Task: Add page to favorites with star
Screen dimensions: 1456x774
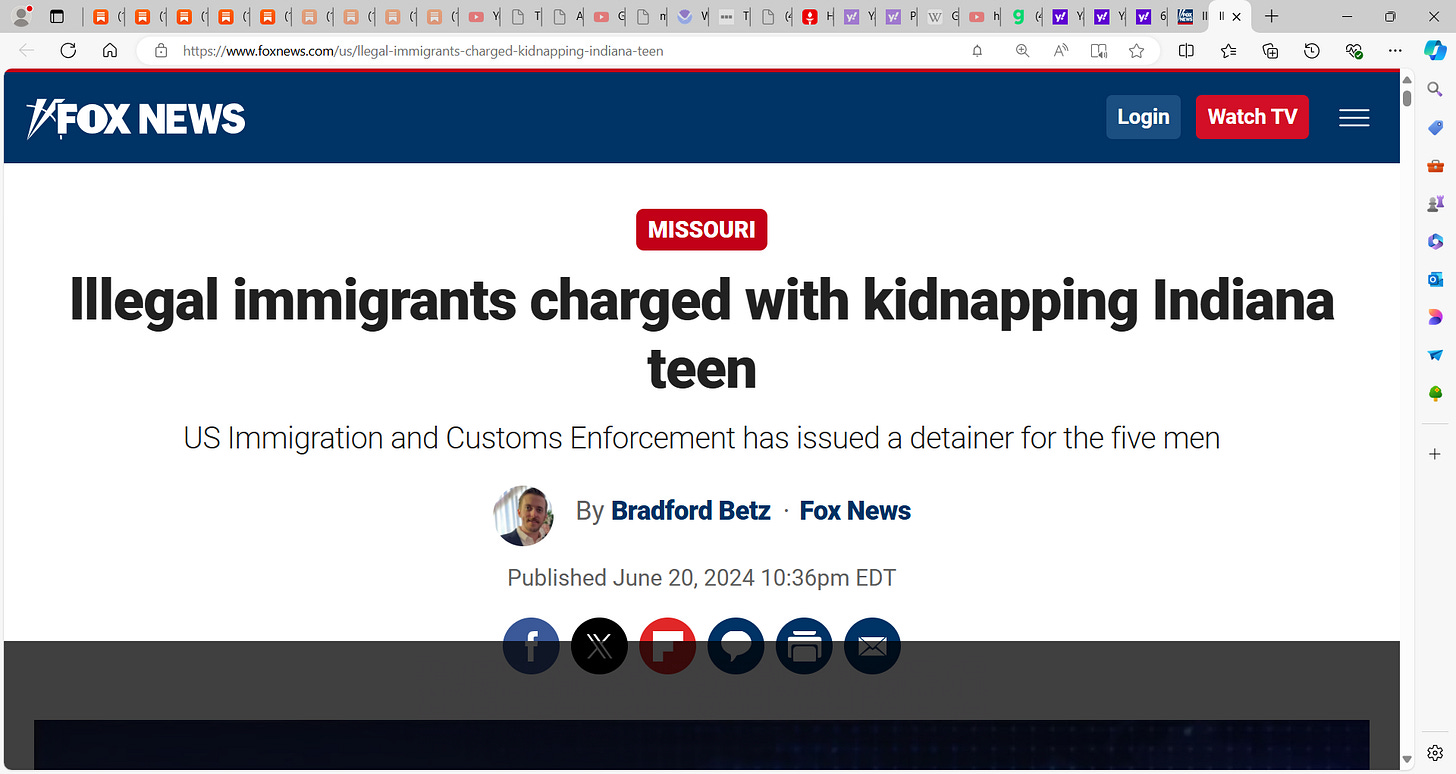Action: pos(1136,51)
